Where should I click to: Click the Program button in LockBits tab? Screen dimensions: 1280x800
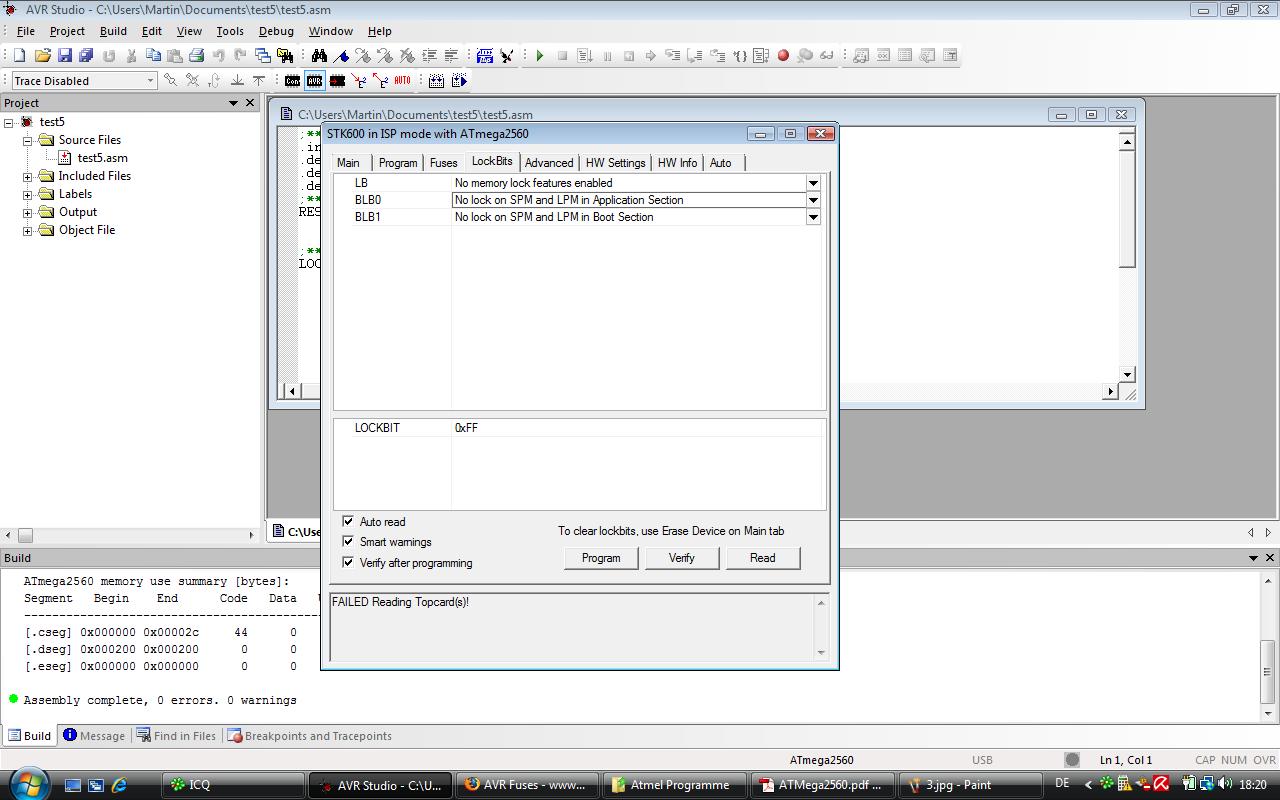click(601, 558)
